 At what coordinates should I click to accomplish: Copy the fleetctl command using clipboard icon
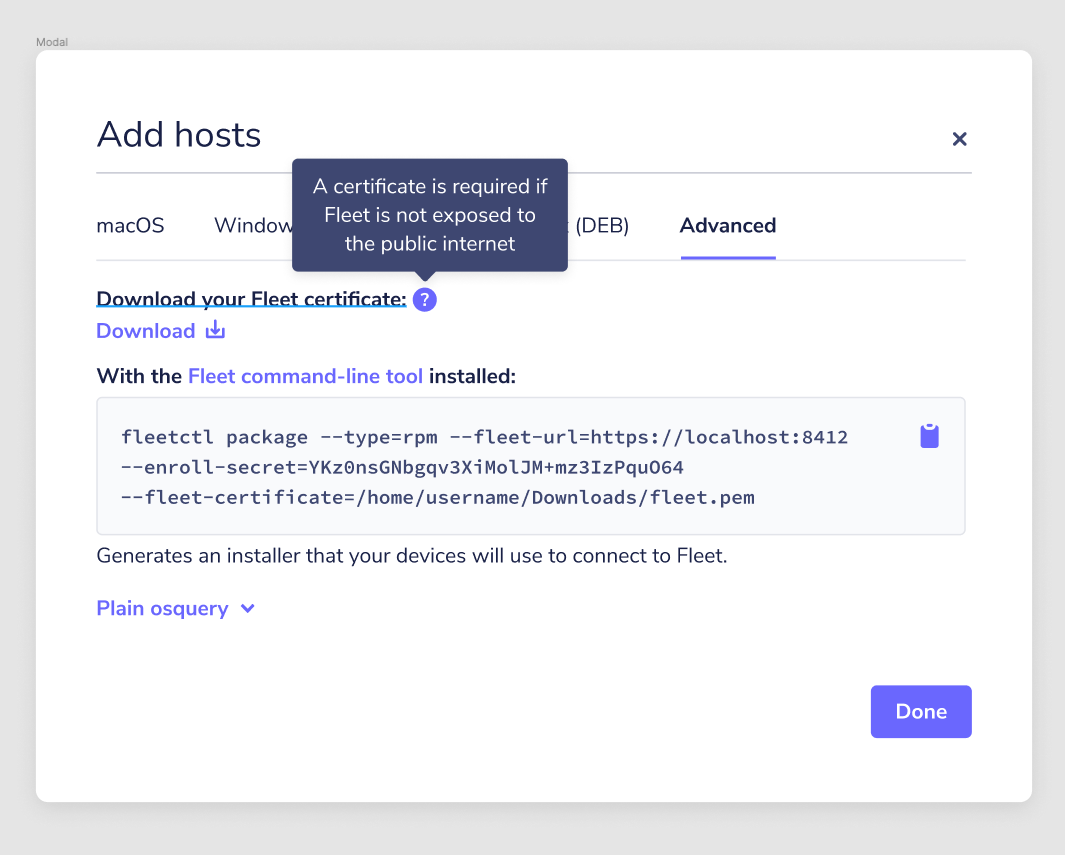(x=929, y=436)
